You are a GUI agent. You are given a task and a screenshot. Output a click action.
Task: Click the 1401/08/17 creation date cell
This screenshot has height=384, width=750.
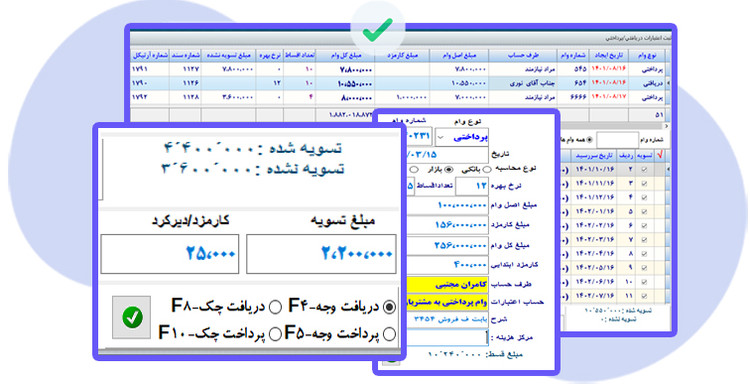pyautogui.click(x=609, y=97)
